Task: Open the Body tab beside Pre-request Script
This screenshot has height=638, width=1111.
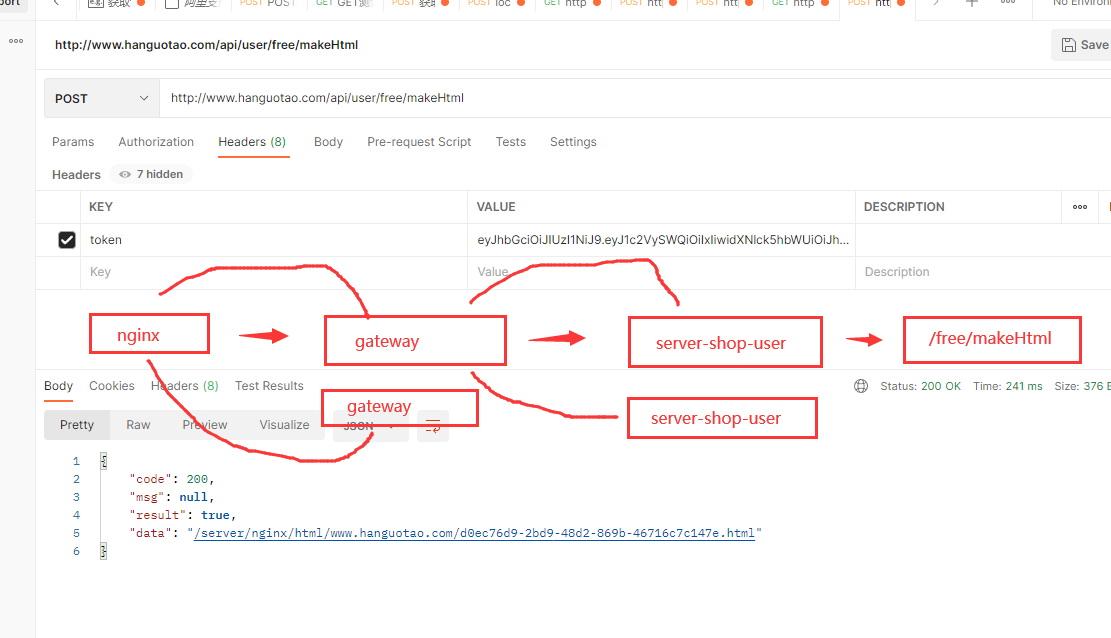Action: point(328,142)
